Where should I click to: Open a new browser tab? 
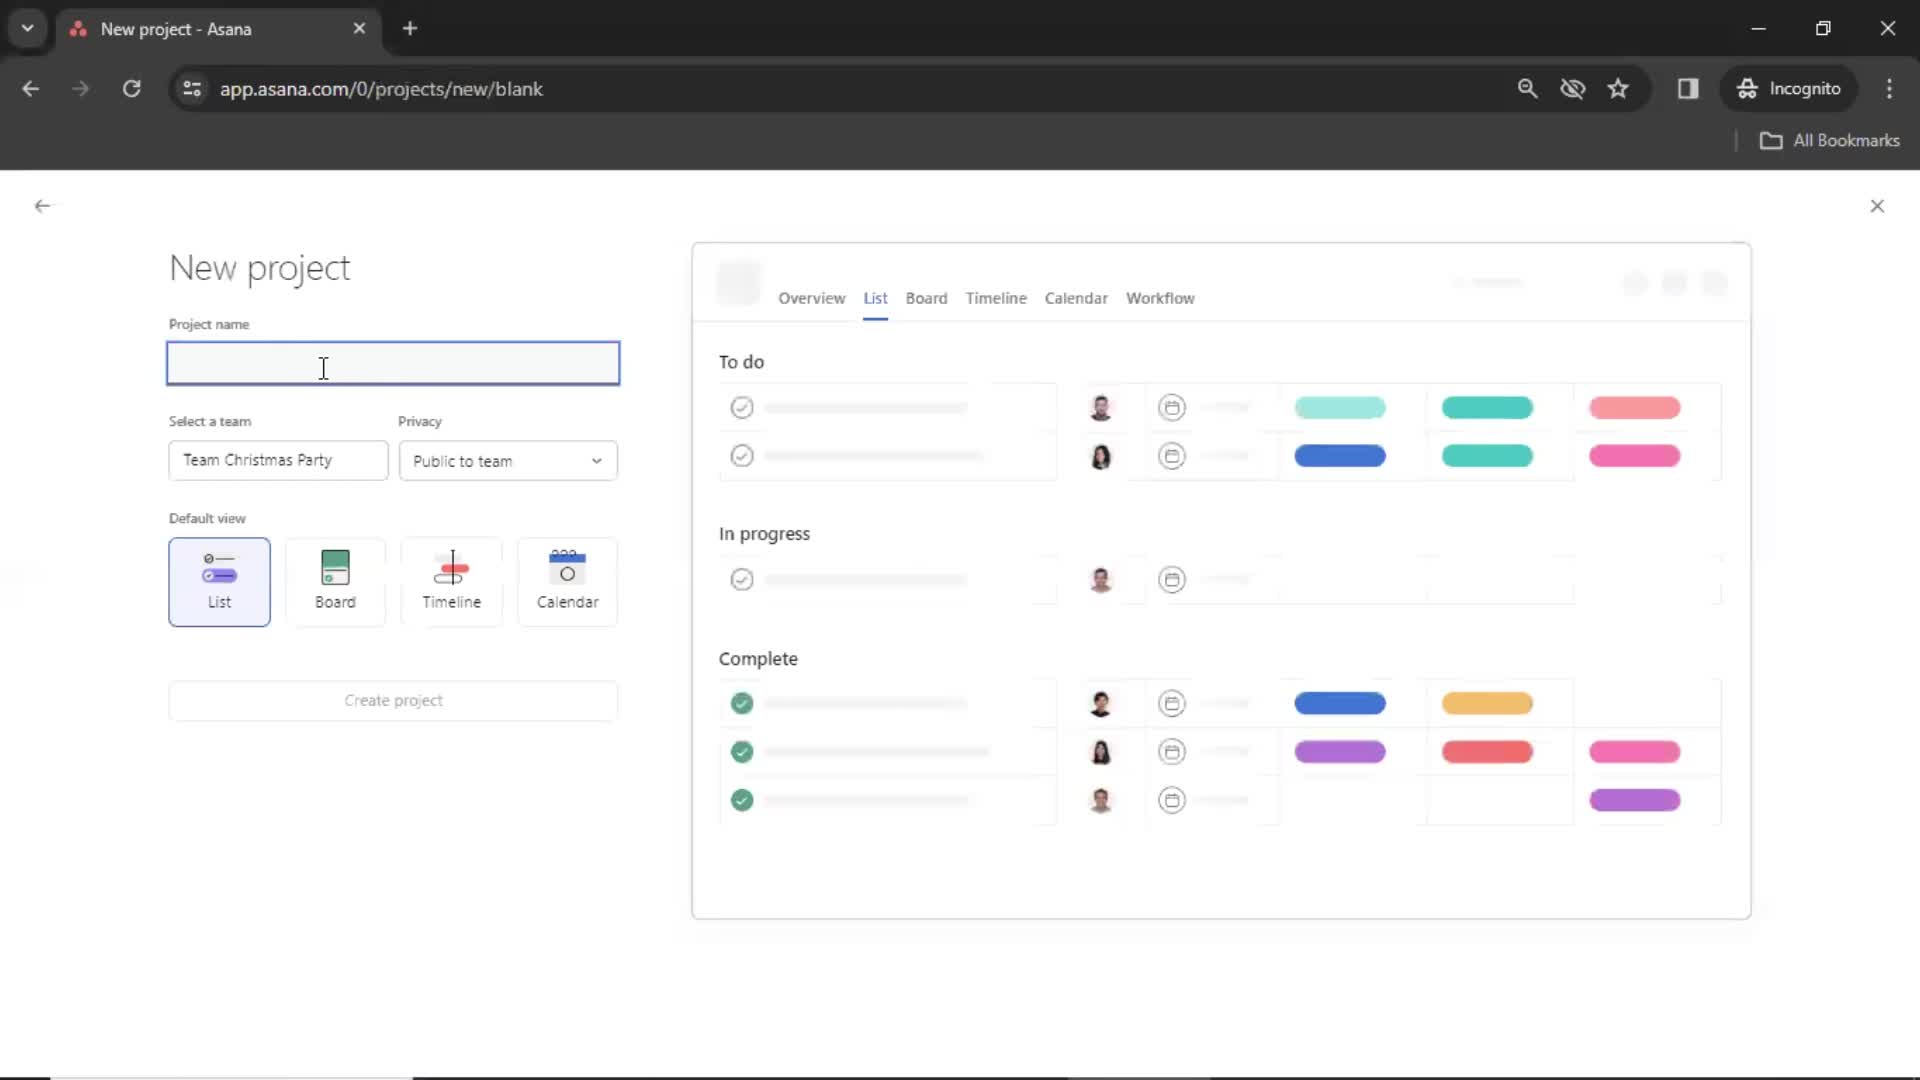(410, 29)
